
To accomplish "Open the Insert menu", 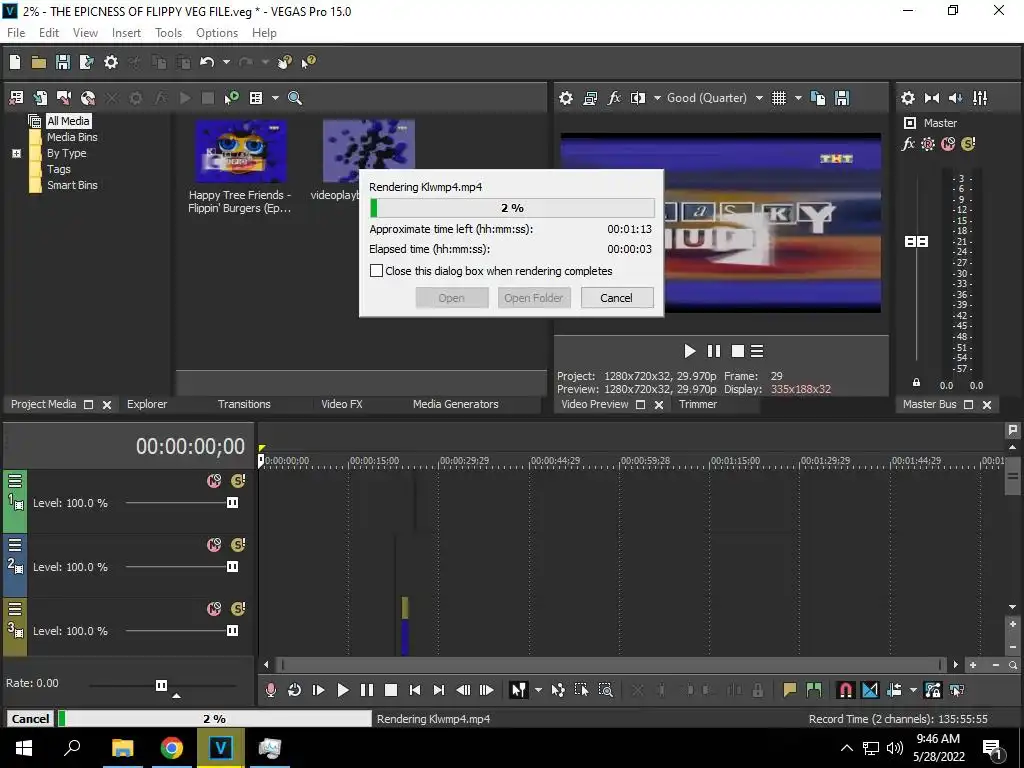I will (x=126, y=33).
